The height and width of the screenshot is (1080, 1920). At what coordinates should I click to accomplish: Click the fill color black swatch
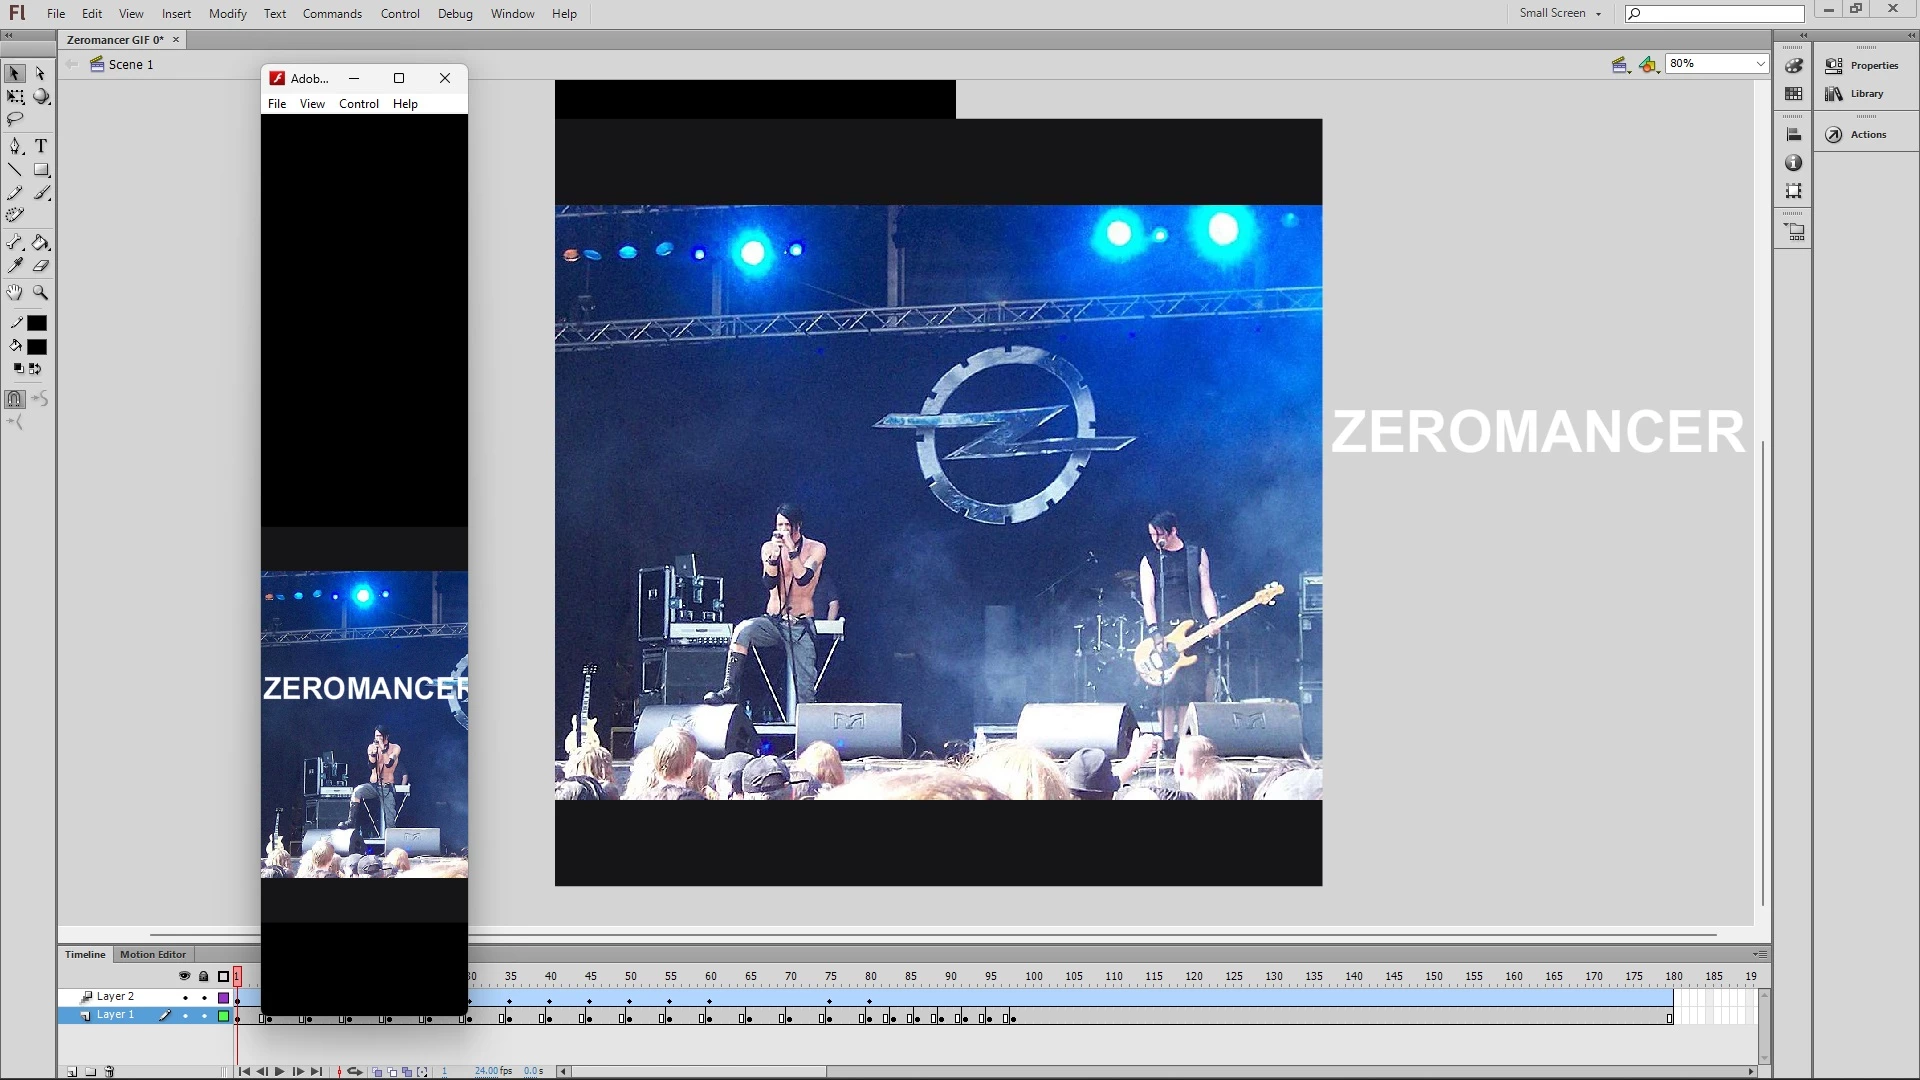click(37, 347)
